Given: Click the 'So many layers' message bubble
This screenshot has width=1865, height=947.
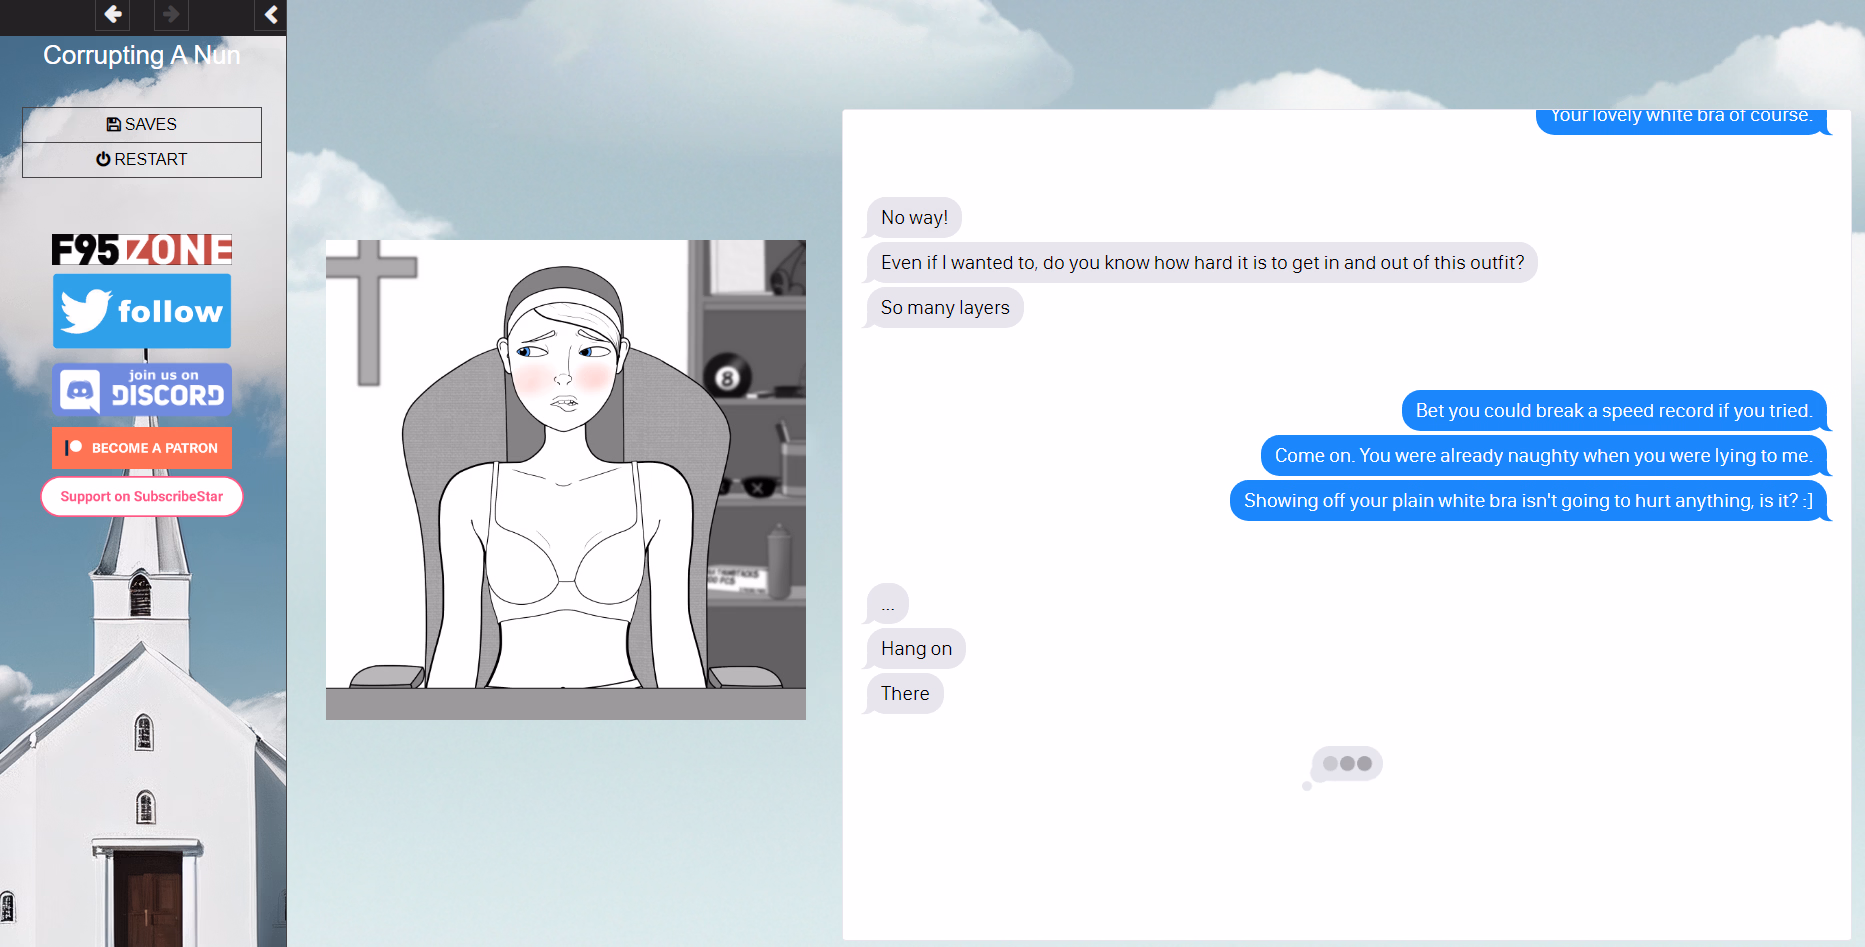Looking at the screenshot, I should click(x=945, y=308).
